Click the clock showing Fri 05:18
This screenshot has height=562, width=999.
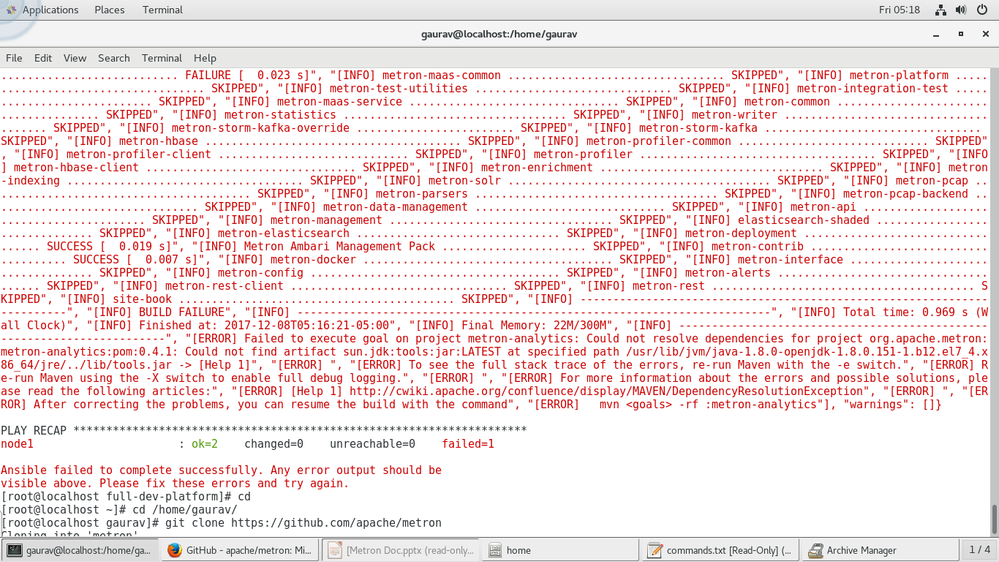click(x=899, y=10)
